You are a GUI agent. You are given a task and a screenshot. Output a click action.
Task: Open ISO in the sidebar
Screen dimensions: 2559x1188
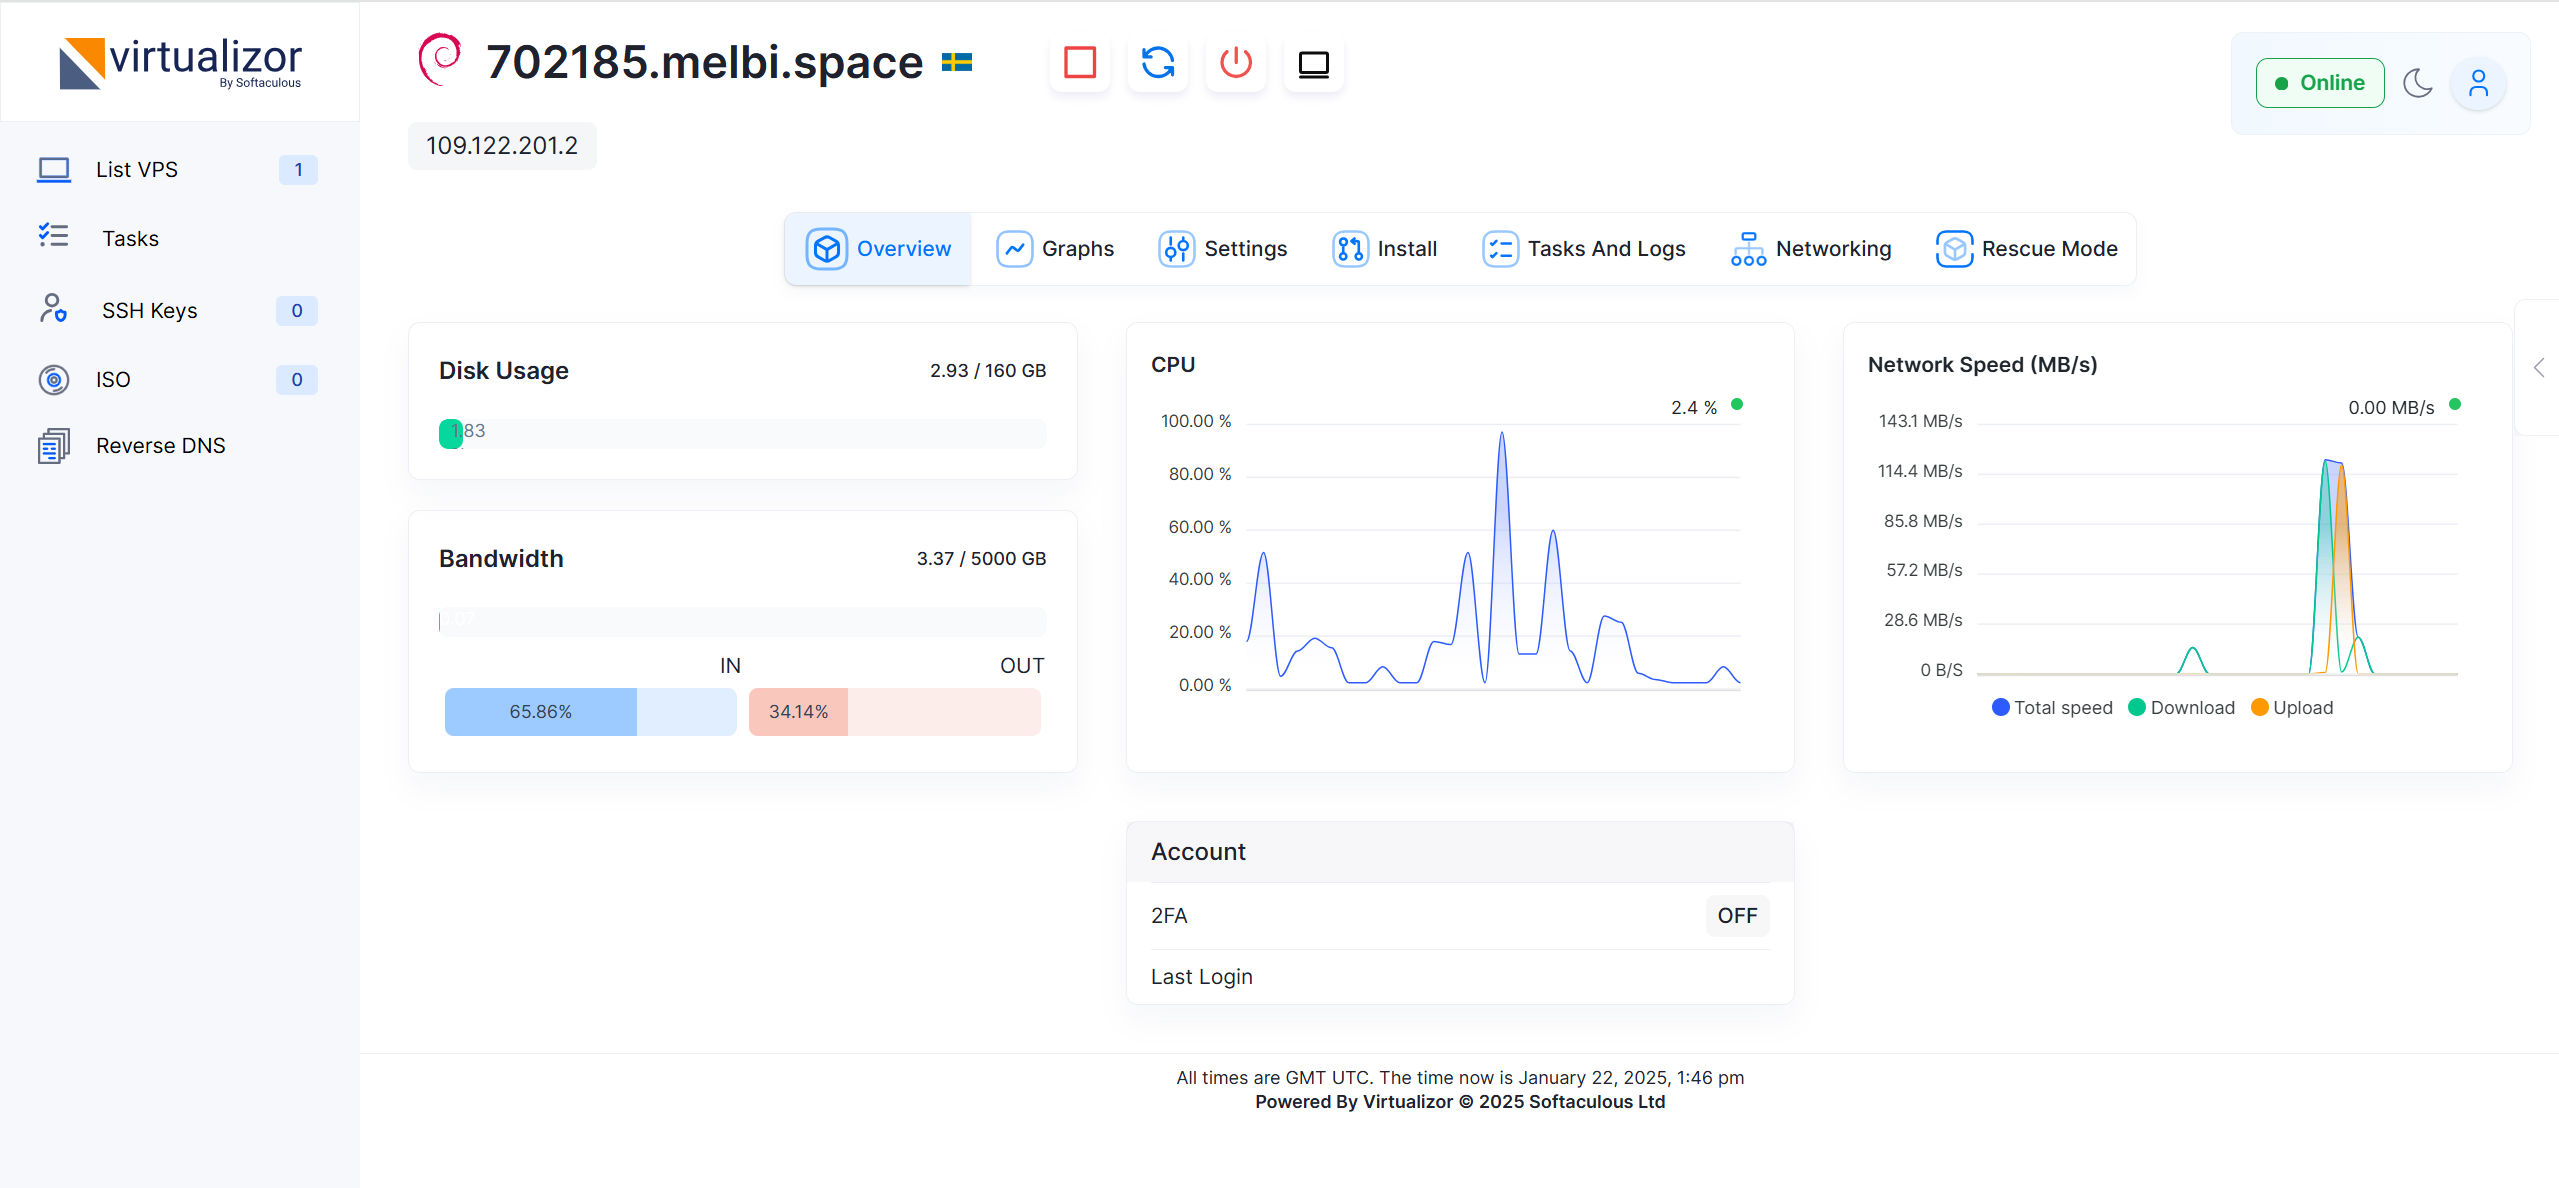pyautogui.click(x=179, y=380)
